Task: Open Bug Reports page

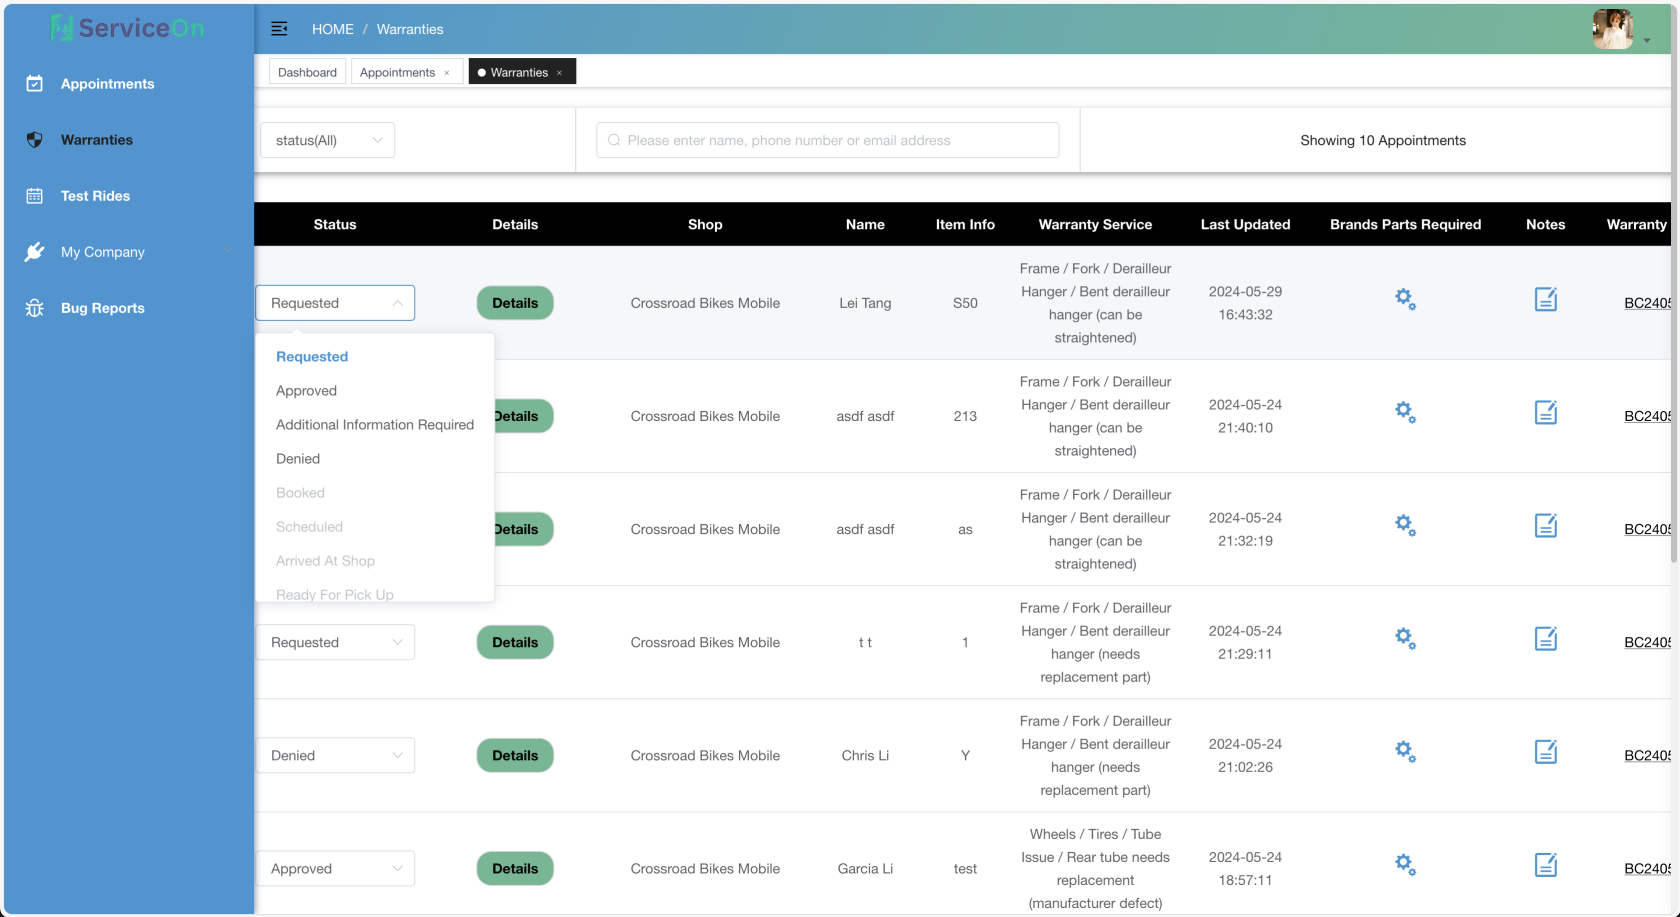Action: pyautogui.click(x=102, y=308)
